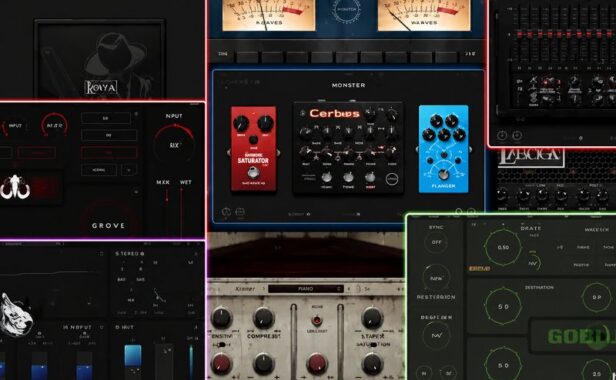
Task: Click the Compress knob in the Kramer plugin
Action: click(264, 318)
